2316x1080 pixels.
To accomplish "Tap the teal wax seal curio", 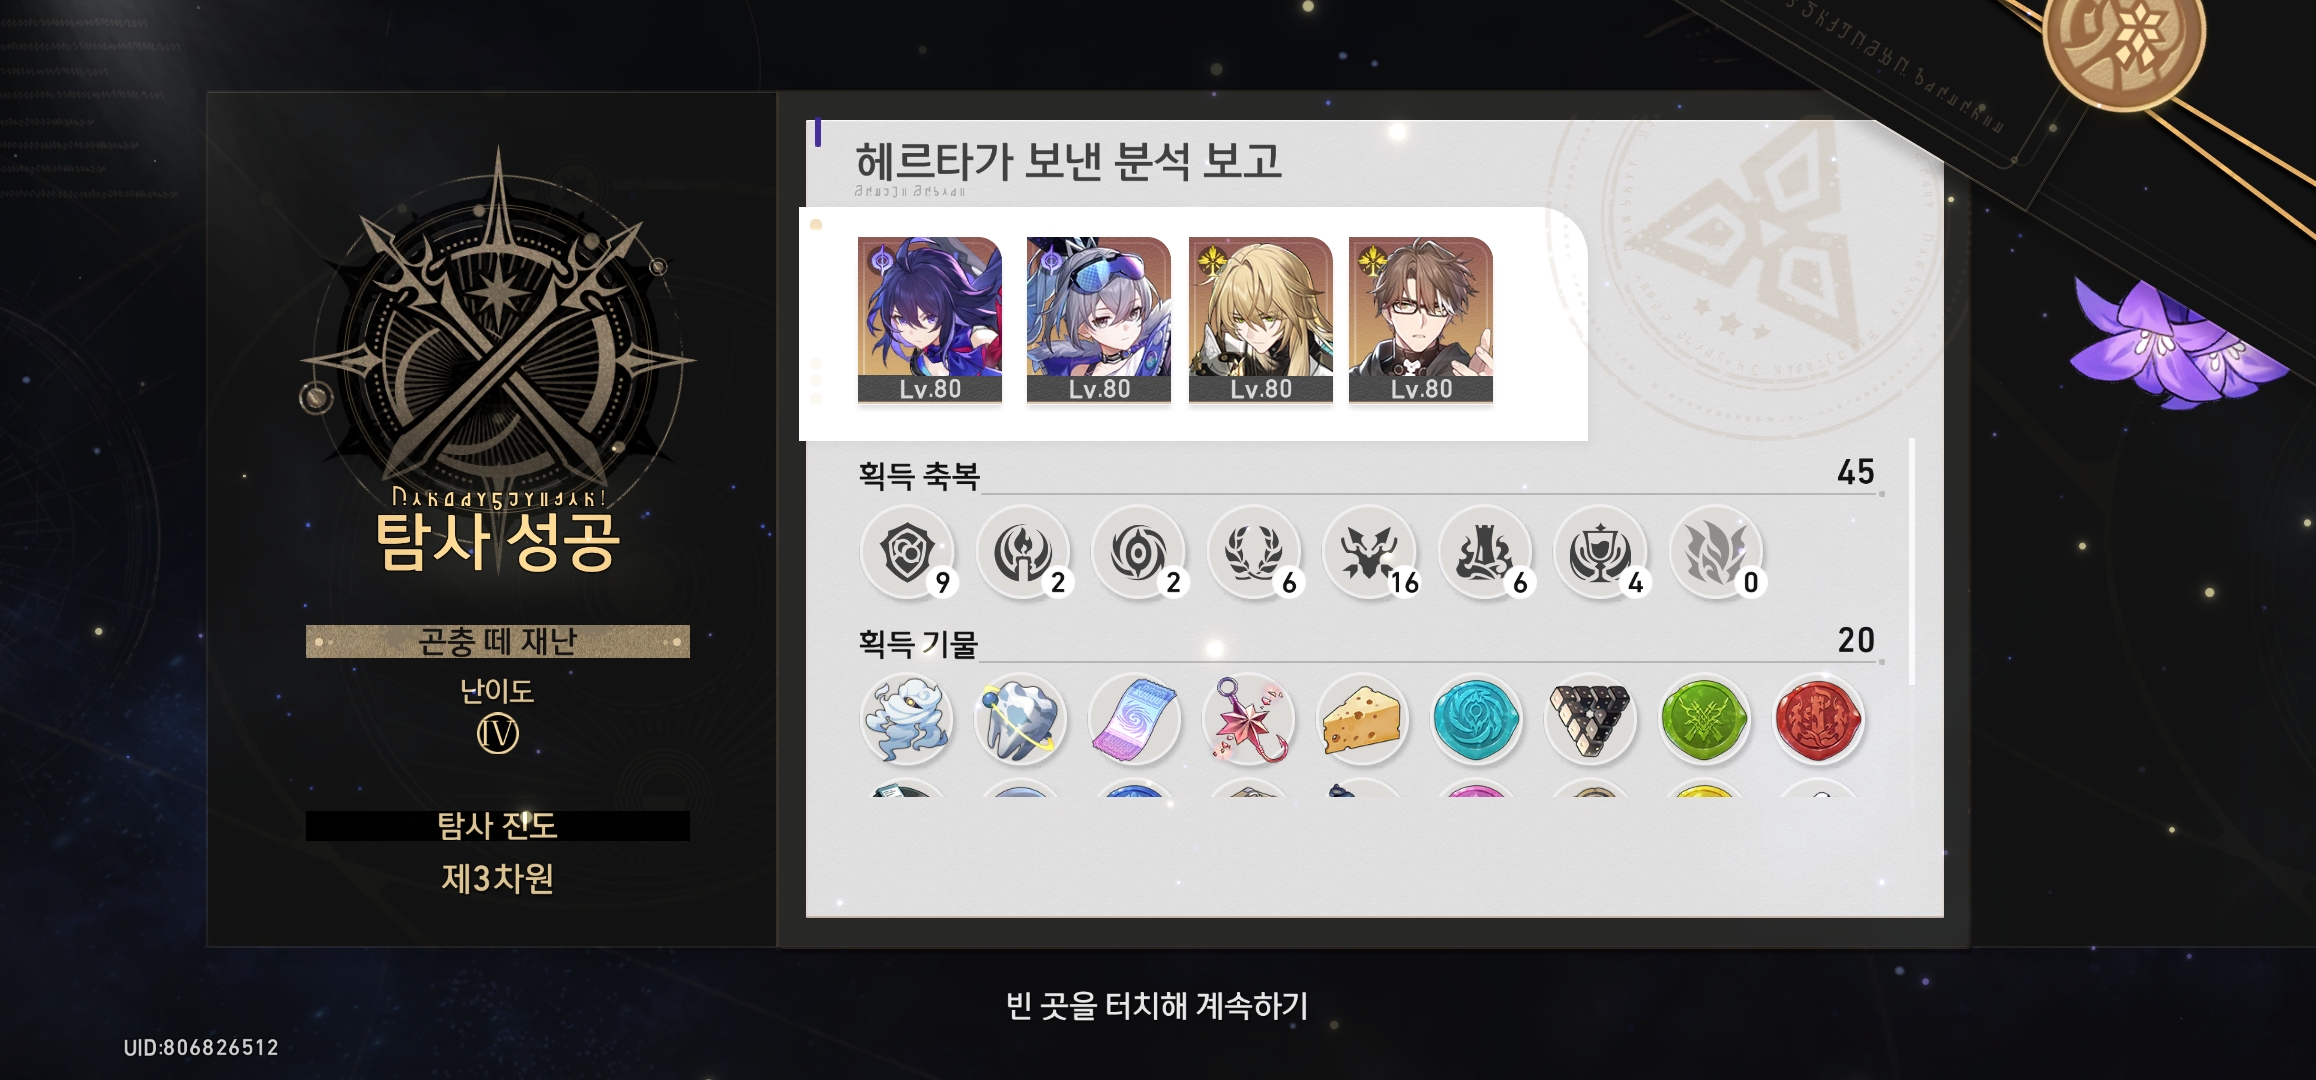I will point(1476,720).
